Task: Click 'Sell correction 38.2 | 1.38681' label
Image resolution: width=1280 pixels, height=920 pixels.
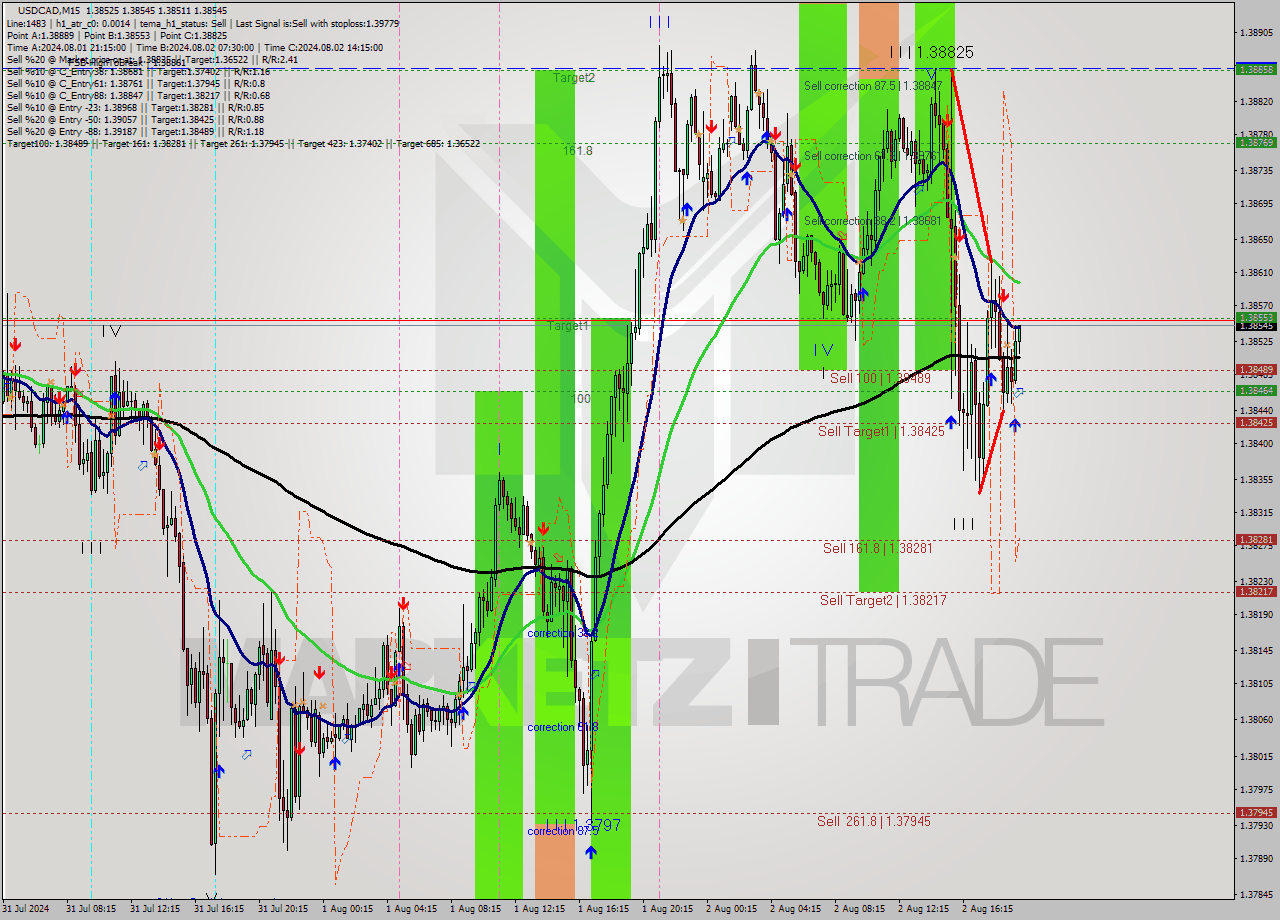Action: coord(873,221)
